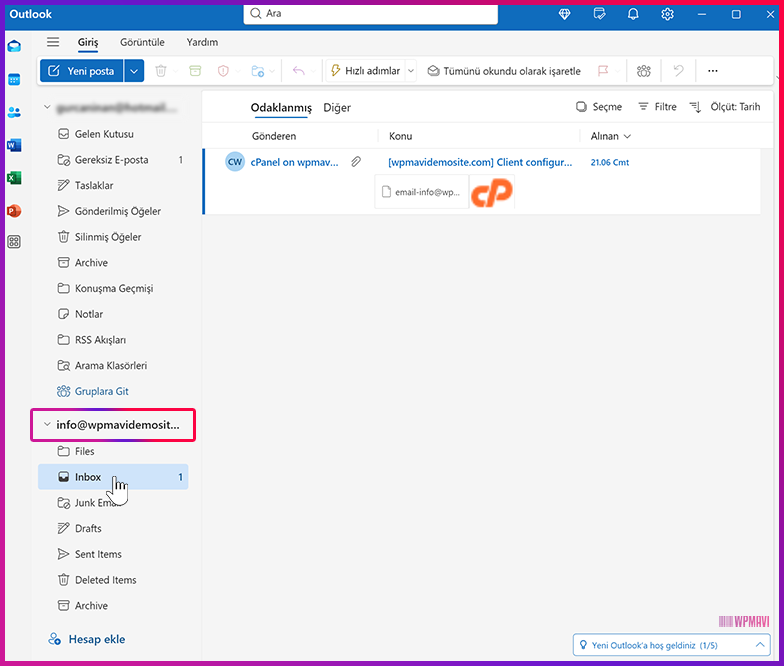The image size is (784, 666).
Task: Click the Undo icon in toolbar
Action: 678,71
